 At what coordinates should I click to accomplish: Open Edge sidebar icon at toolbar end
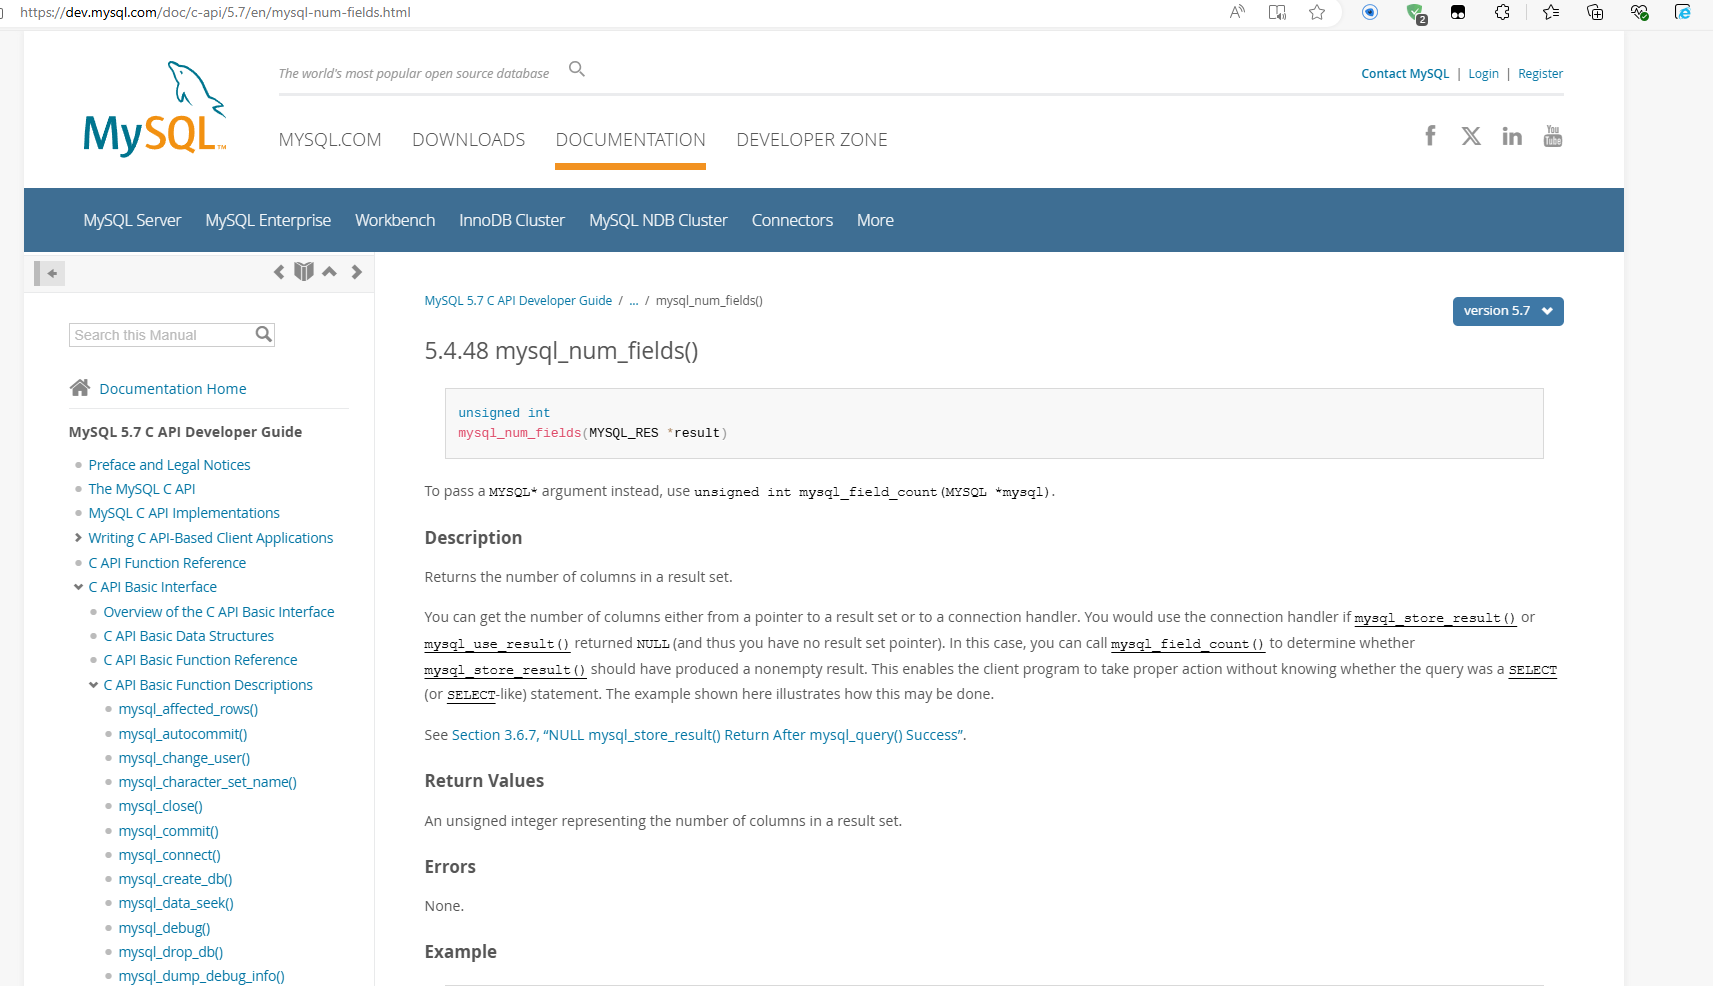pos(1683,12)
